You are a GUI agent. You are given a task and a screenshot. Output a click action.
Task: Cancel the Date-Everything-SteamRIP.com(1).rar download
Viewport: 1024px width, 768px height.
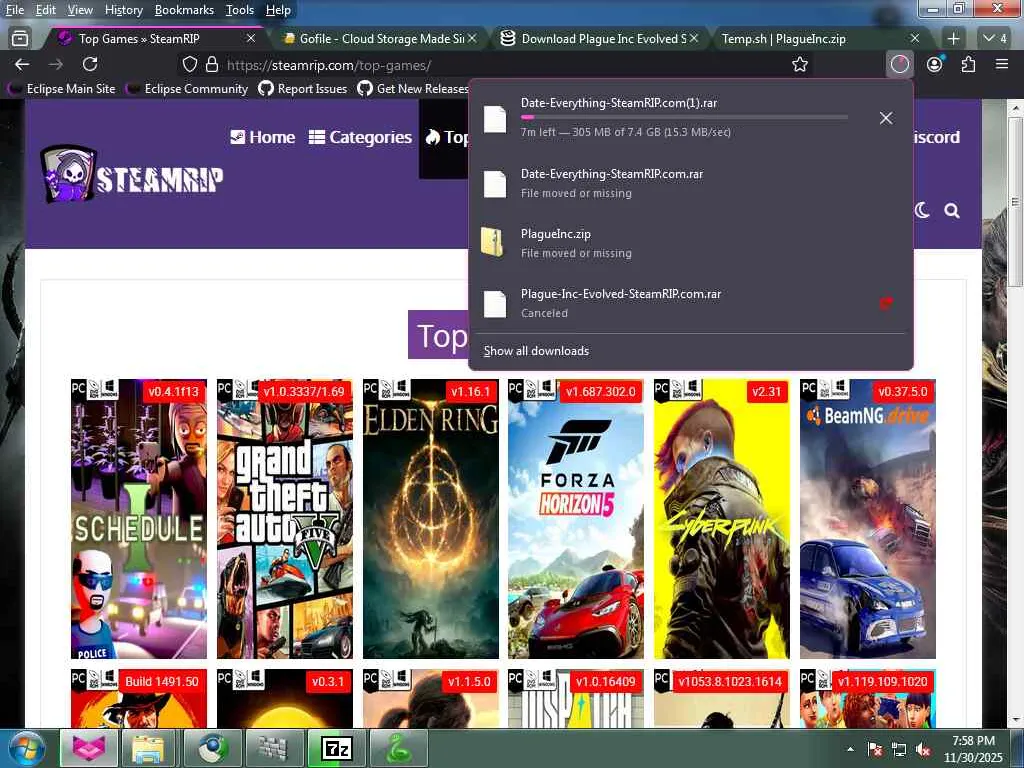click(x=886, y=118)
